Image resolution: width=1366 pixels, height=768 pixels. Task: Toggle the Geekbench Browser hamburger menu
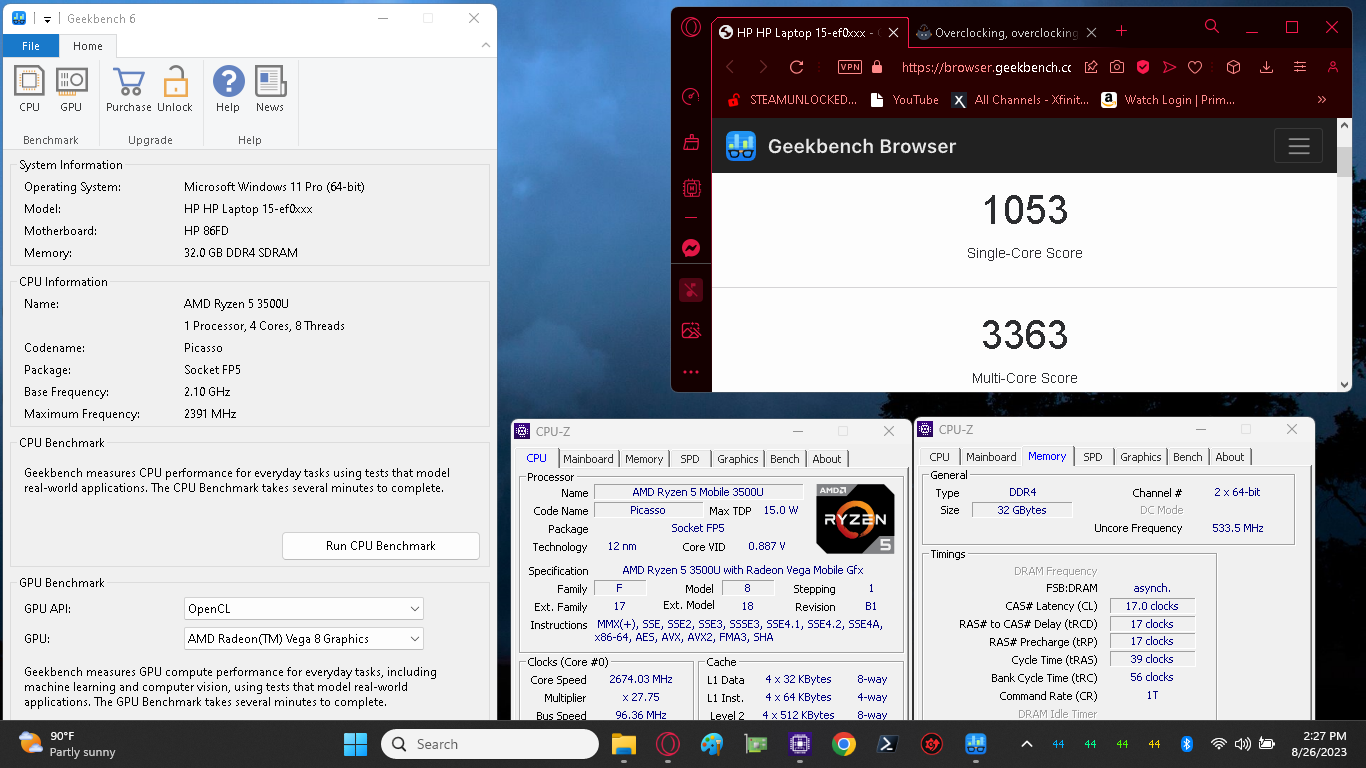(x=1298, y=146)
